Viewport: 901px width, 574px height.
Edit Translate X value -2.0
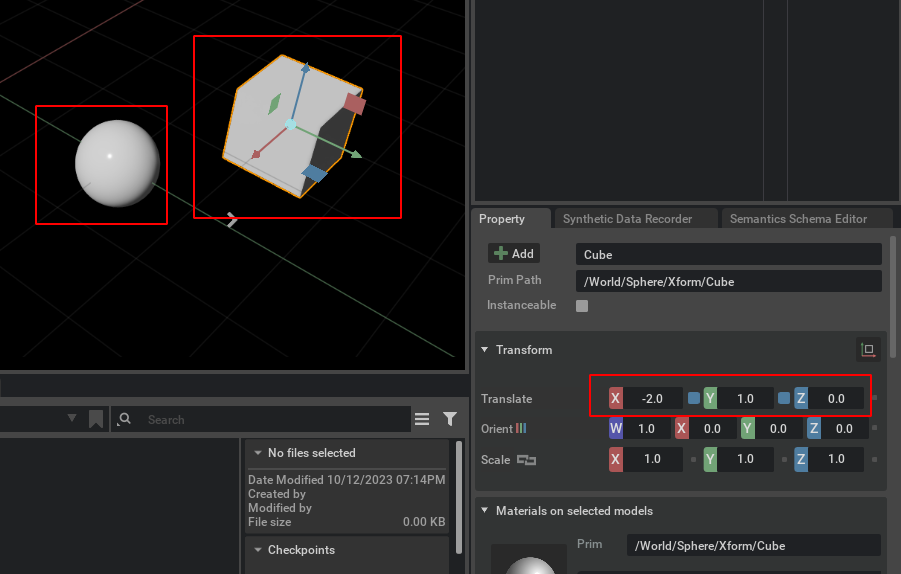coord(652,398)
